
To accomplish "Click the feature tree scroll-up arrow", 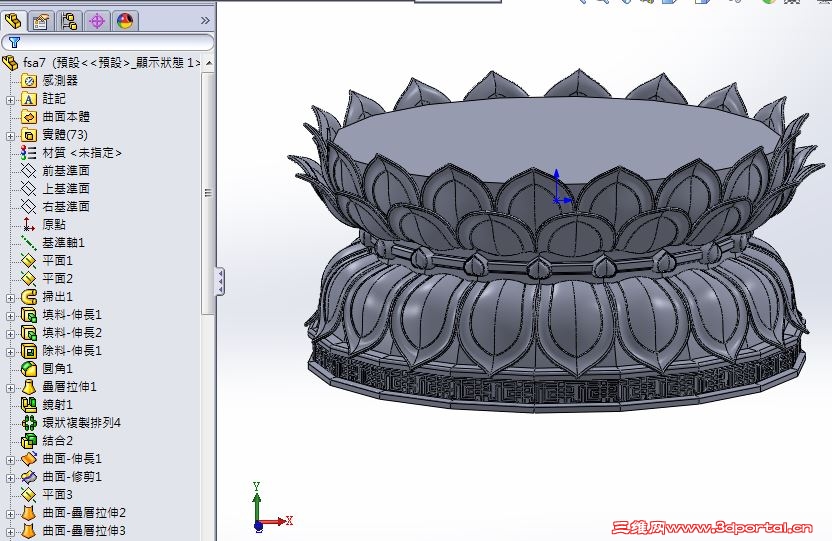I will [209, 63].
